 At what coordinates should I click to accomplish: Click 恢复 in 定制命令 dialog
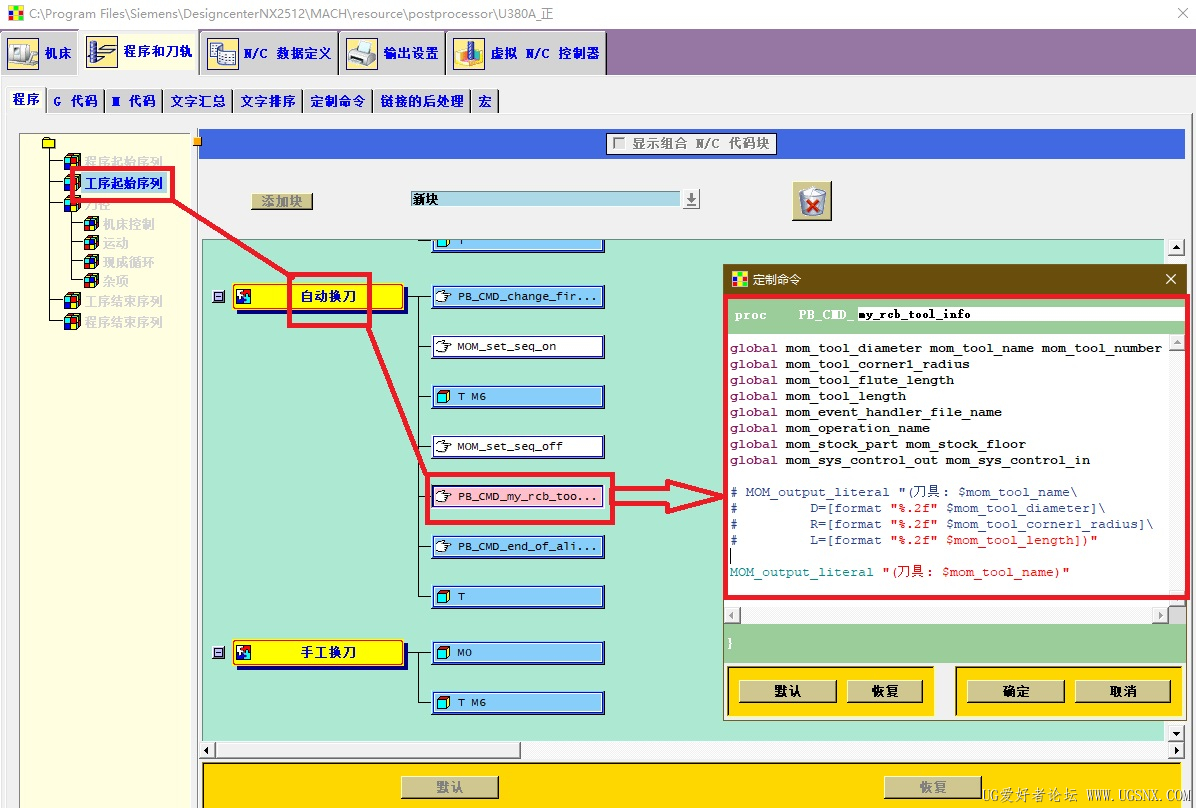(x=885, y=691)
